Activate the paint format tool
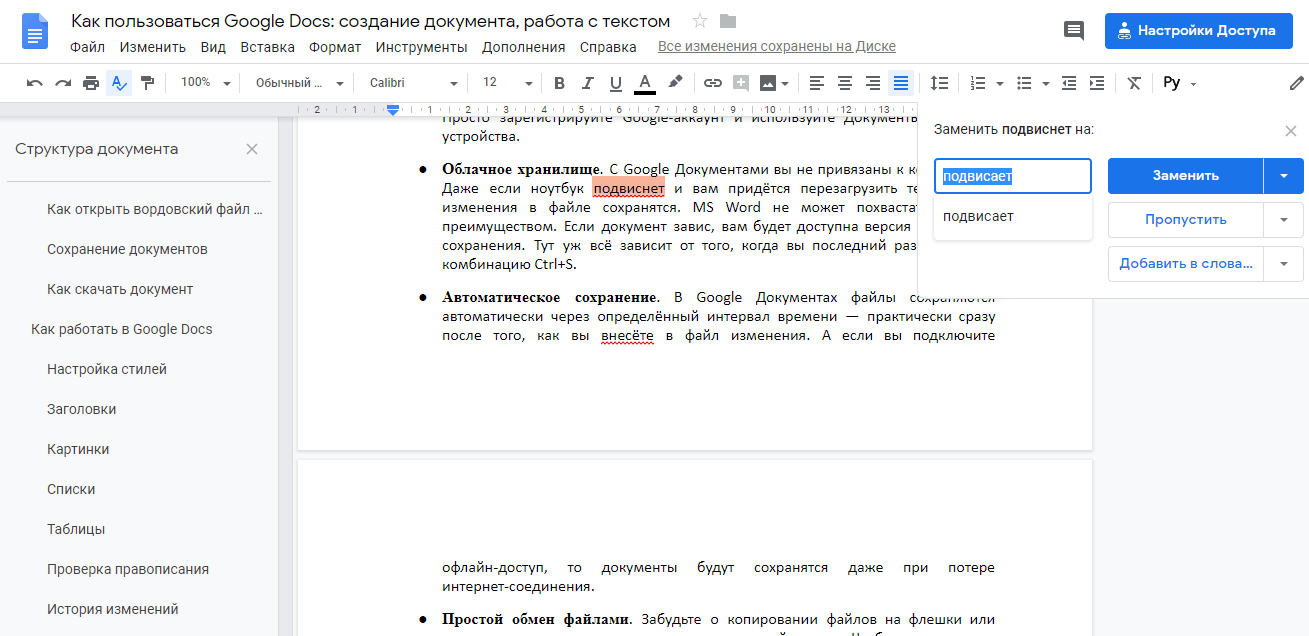Screen dimensions: 1309x636 147,83
